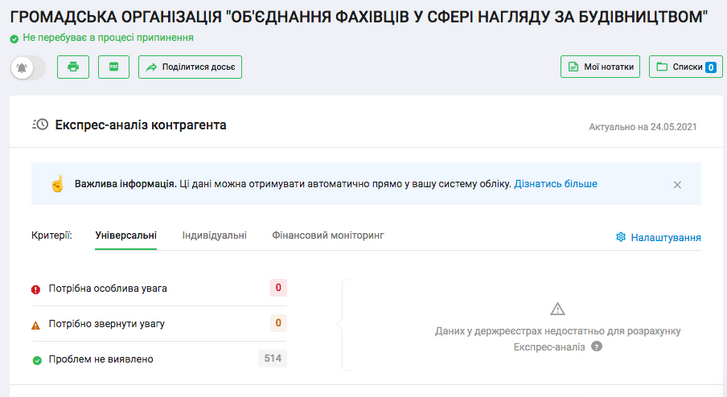Dismiss the important information banner
Screen dimensions: 727x397
677,185
